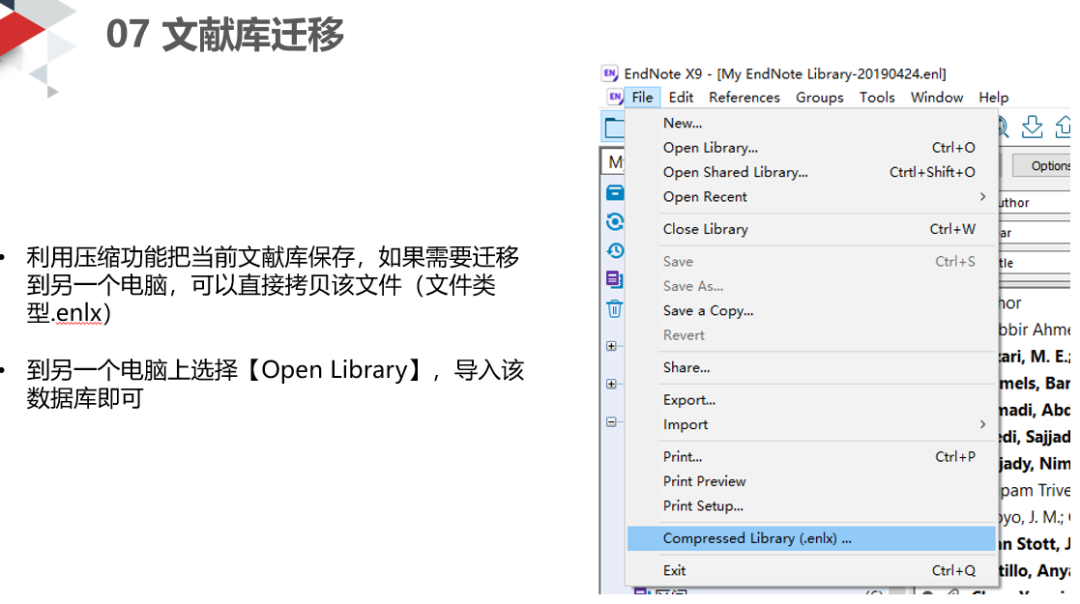Choose Exit from the File menu

(811, 571)
